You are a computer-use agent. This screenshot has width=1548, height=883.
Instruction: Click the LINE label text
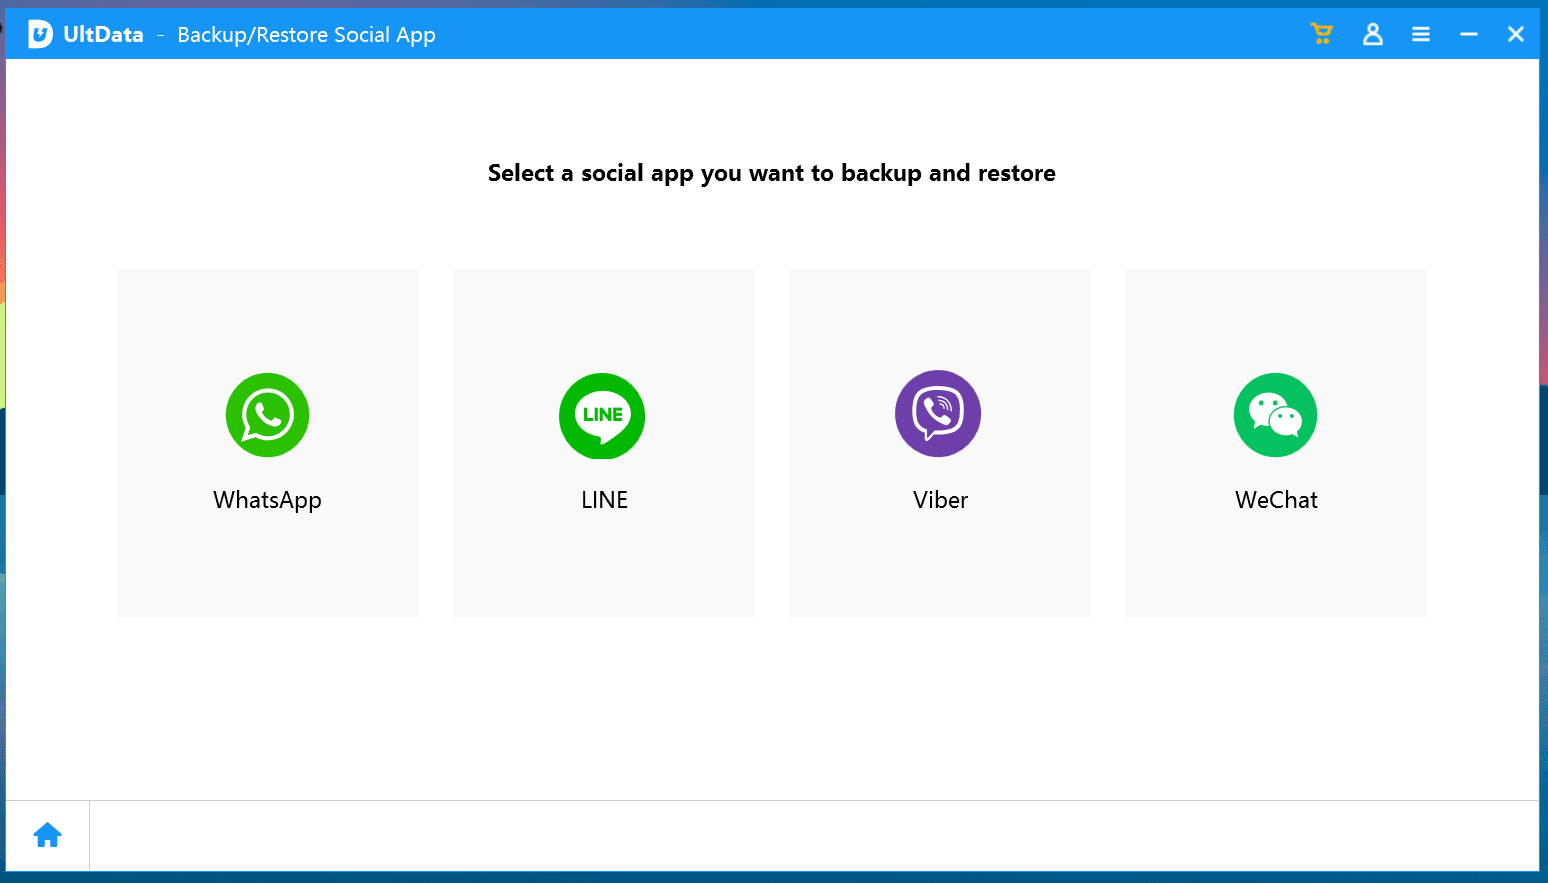pyautogui.click(x=604, y=500)
